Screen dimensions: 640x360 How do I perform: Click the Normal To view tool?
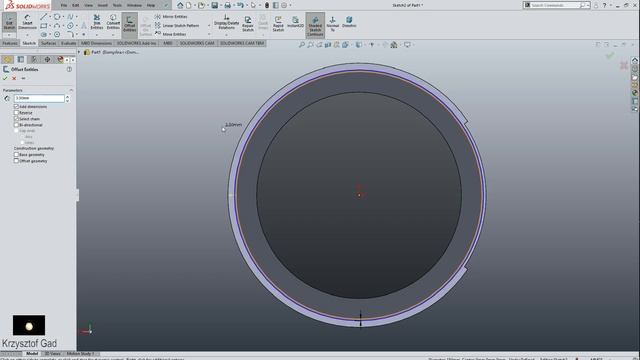coord(333,24)
